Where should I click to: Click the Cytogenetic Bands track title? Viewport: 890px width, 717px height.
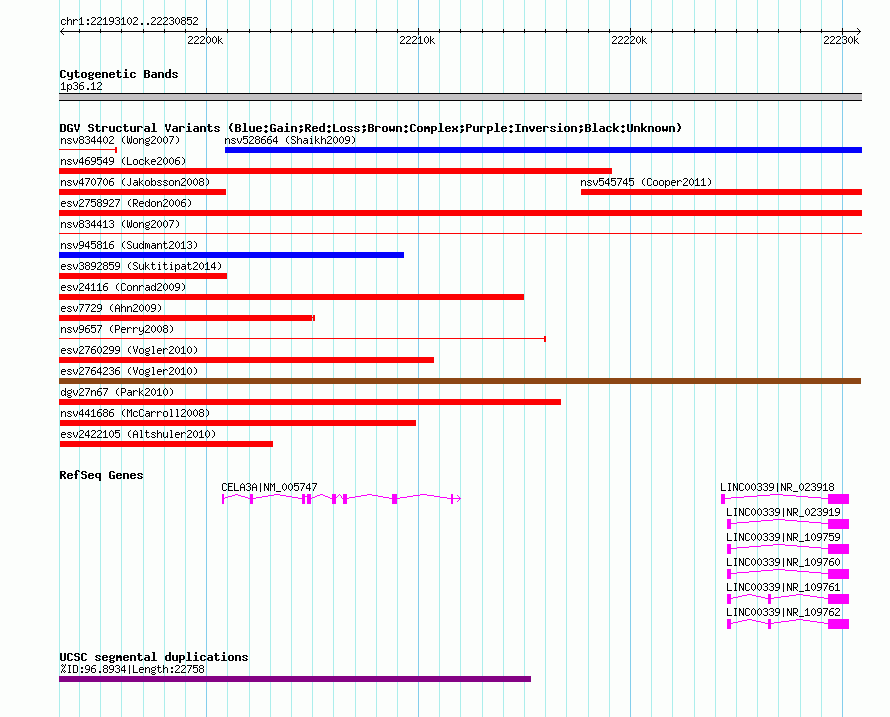pos(119,74)
